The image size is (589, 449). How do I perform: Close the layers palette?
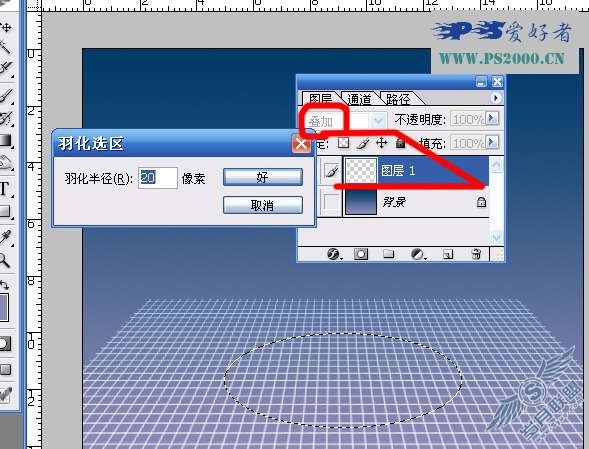pos(497,82)
